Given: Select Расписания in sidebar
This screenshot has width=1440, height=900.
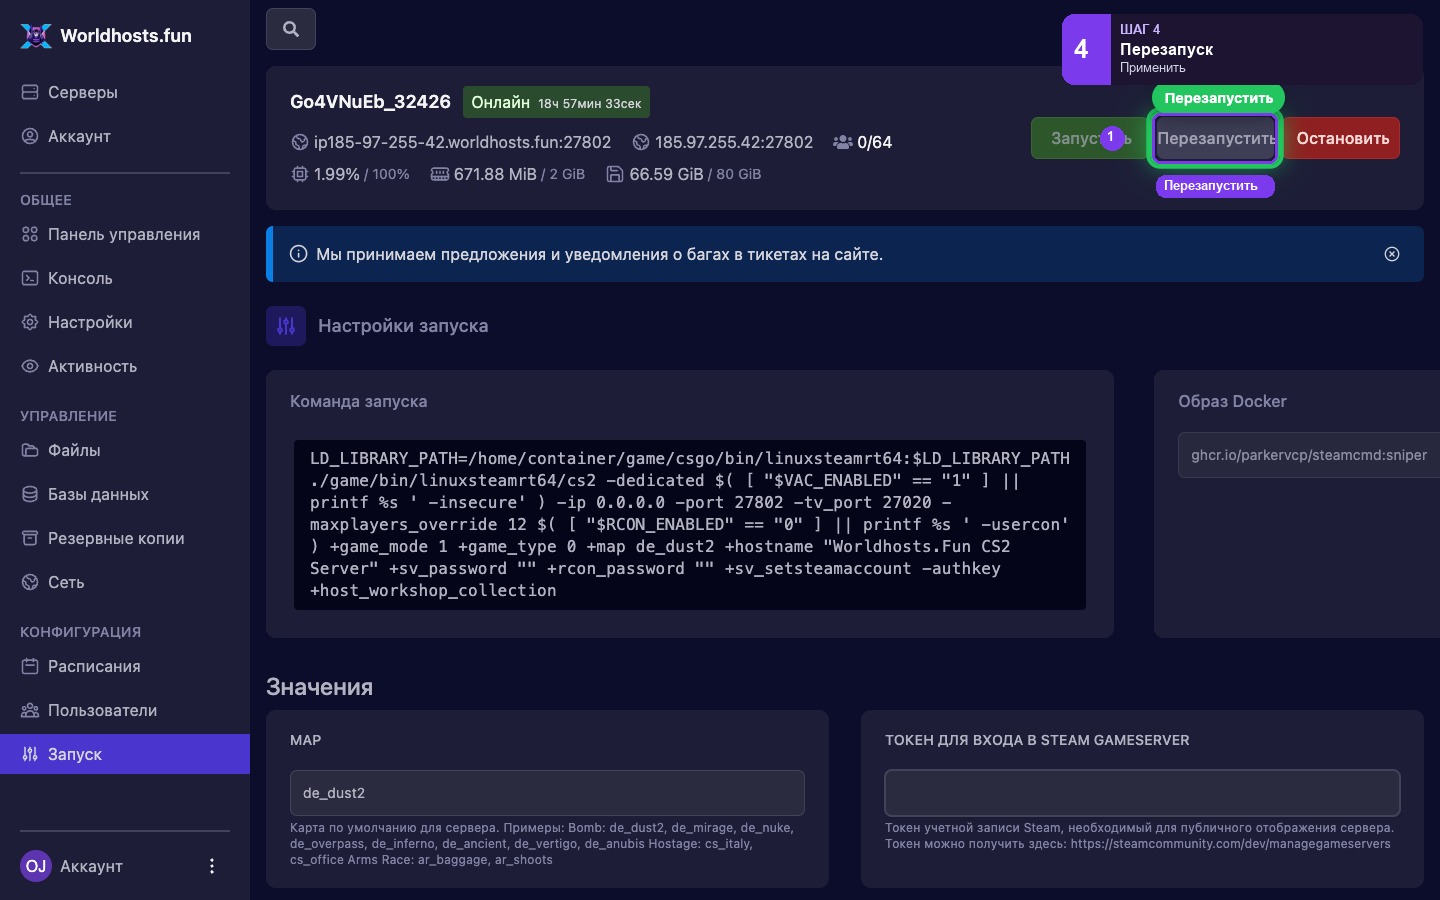Looking at the screenshot, I should pos(125,666).
